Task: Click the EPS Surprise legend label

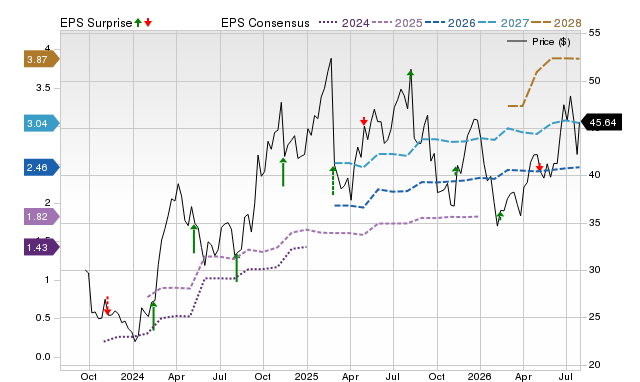Action: point(96,23)
